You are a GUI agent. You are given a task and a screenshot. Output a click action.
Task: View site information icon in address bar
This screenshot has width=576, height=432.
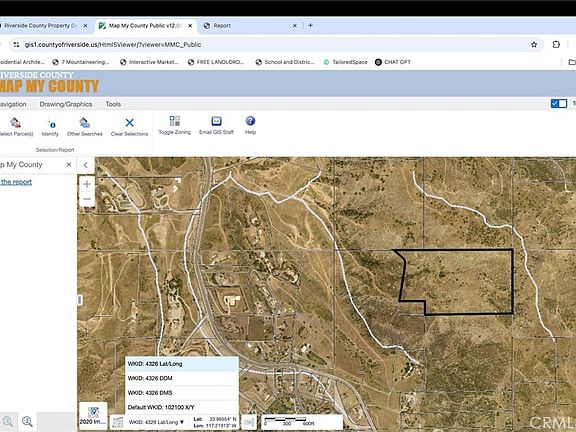(16, 44)
